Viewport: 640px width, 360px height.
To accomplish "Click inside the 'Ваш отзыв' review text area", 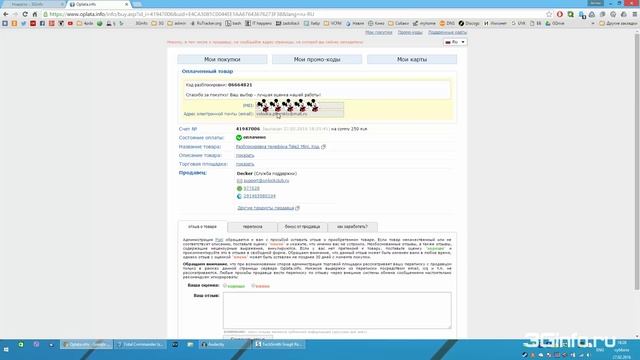I will coord(337,310).
